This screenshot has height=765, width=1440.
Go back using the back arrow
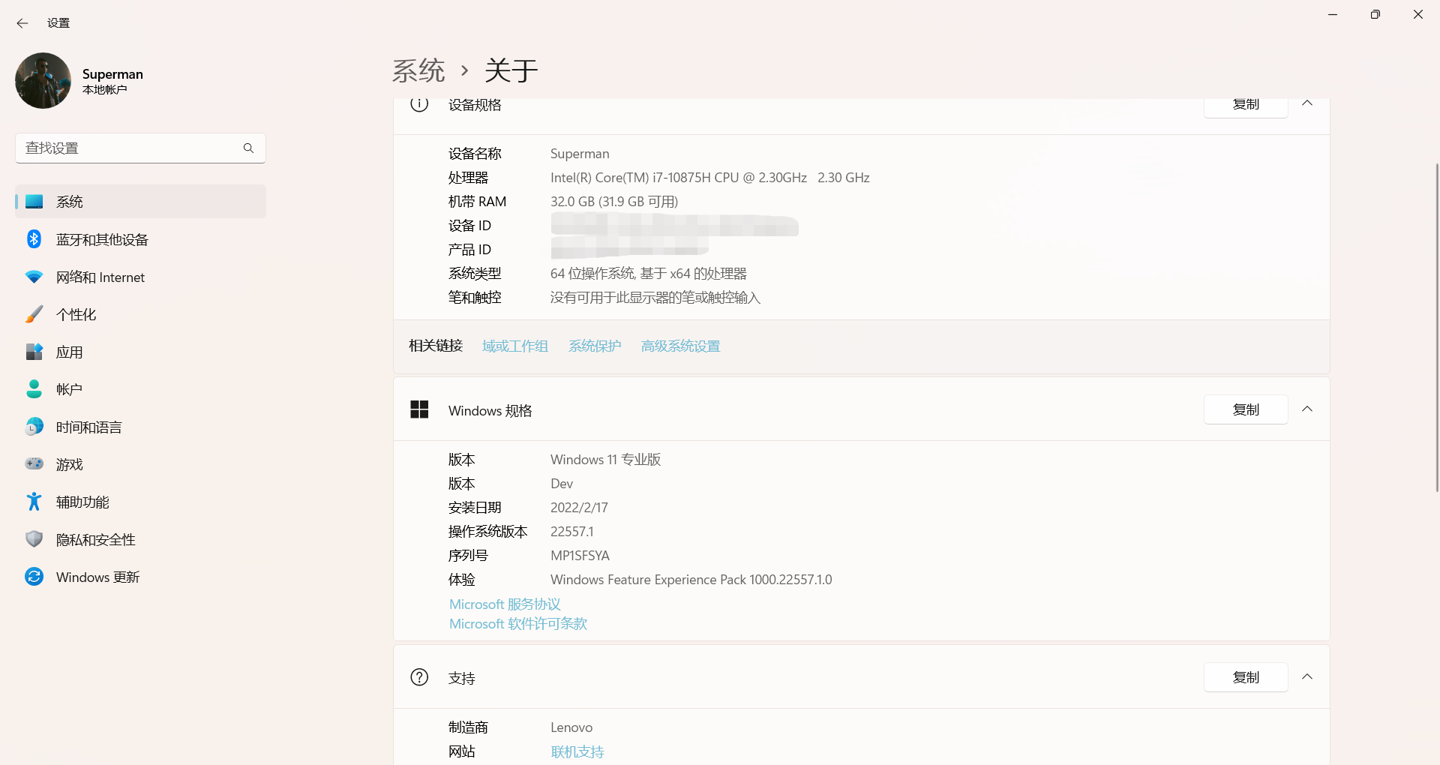coord(22,23)
